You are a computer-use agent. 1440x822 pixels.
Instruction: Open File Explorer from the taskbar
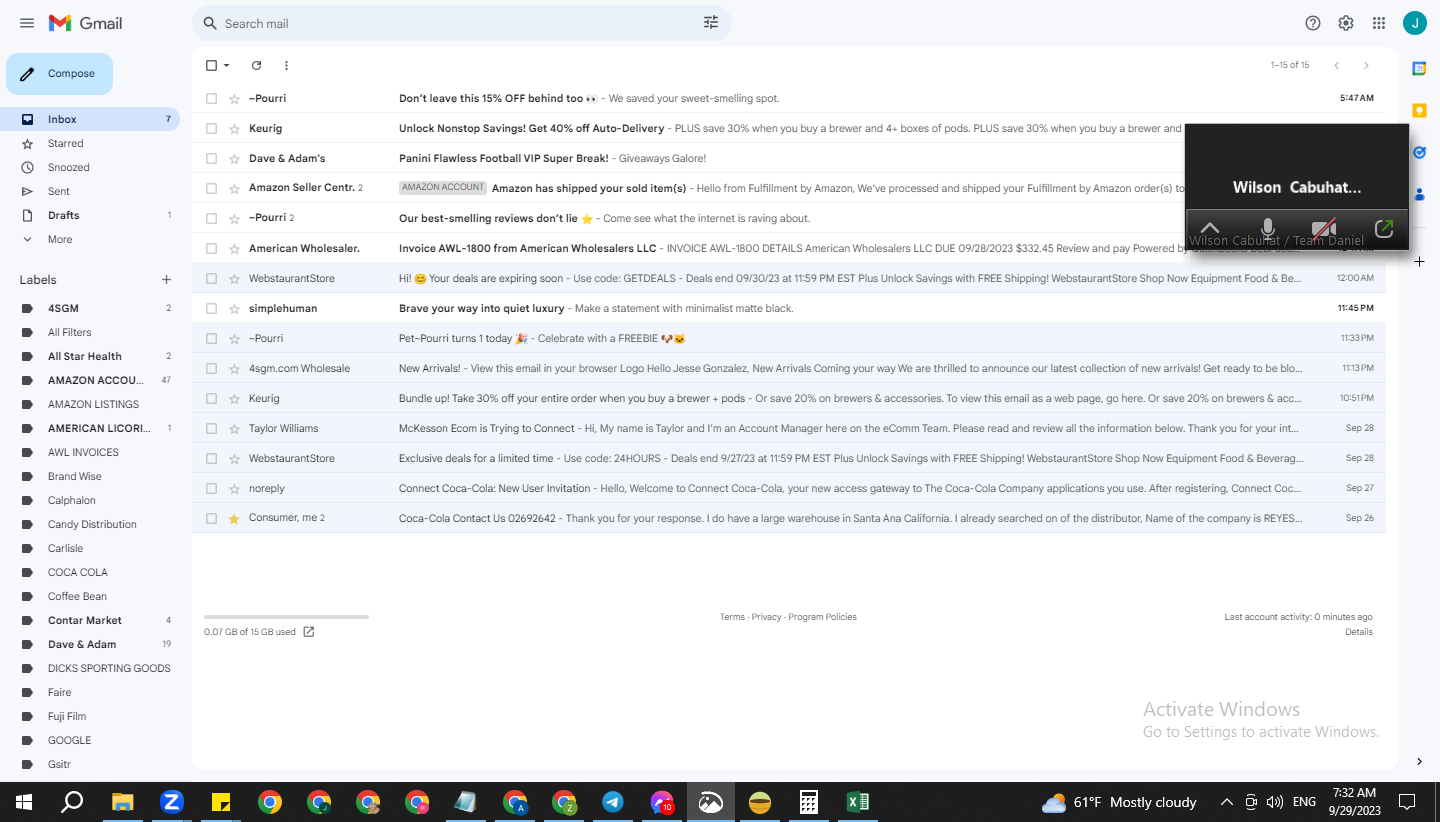[122, 802]
